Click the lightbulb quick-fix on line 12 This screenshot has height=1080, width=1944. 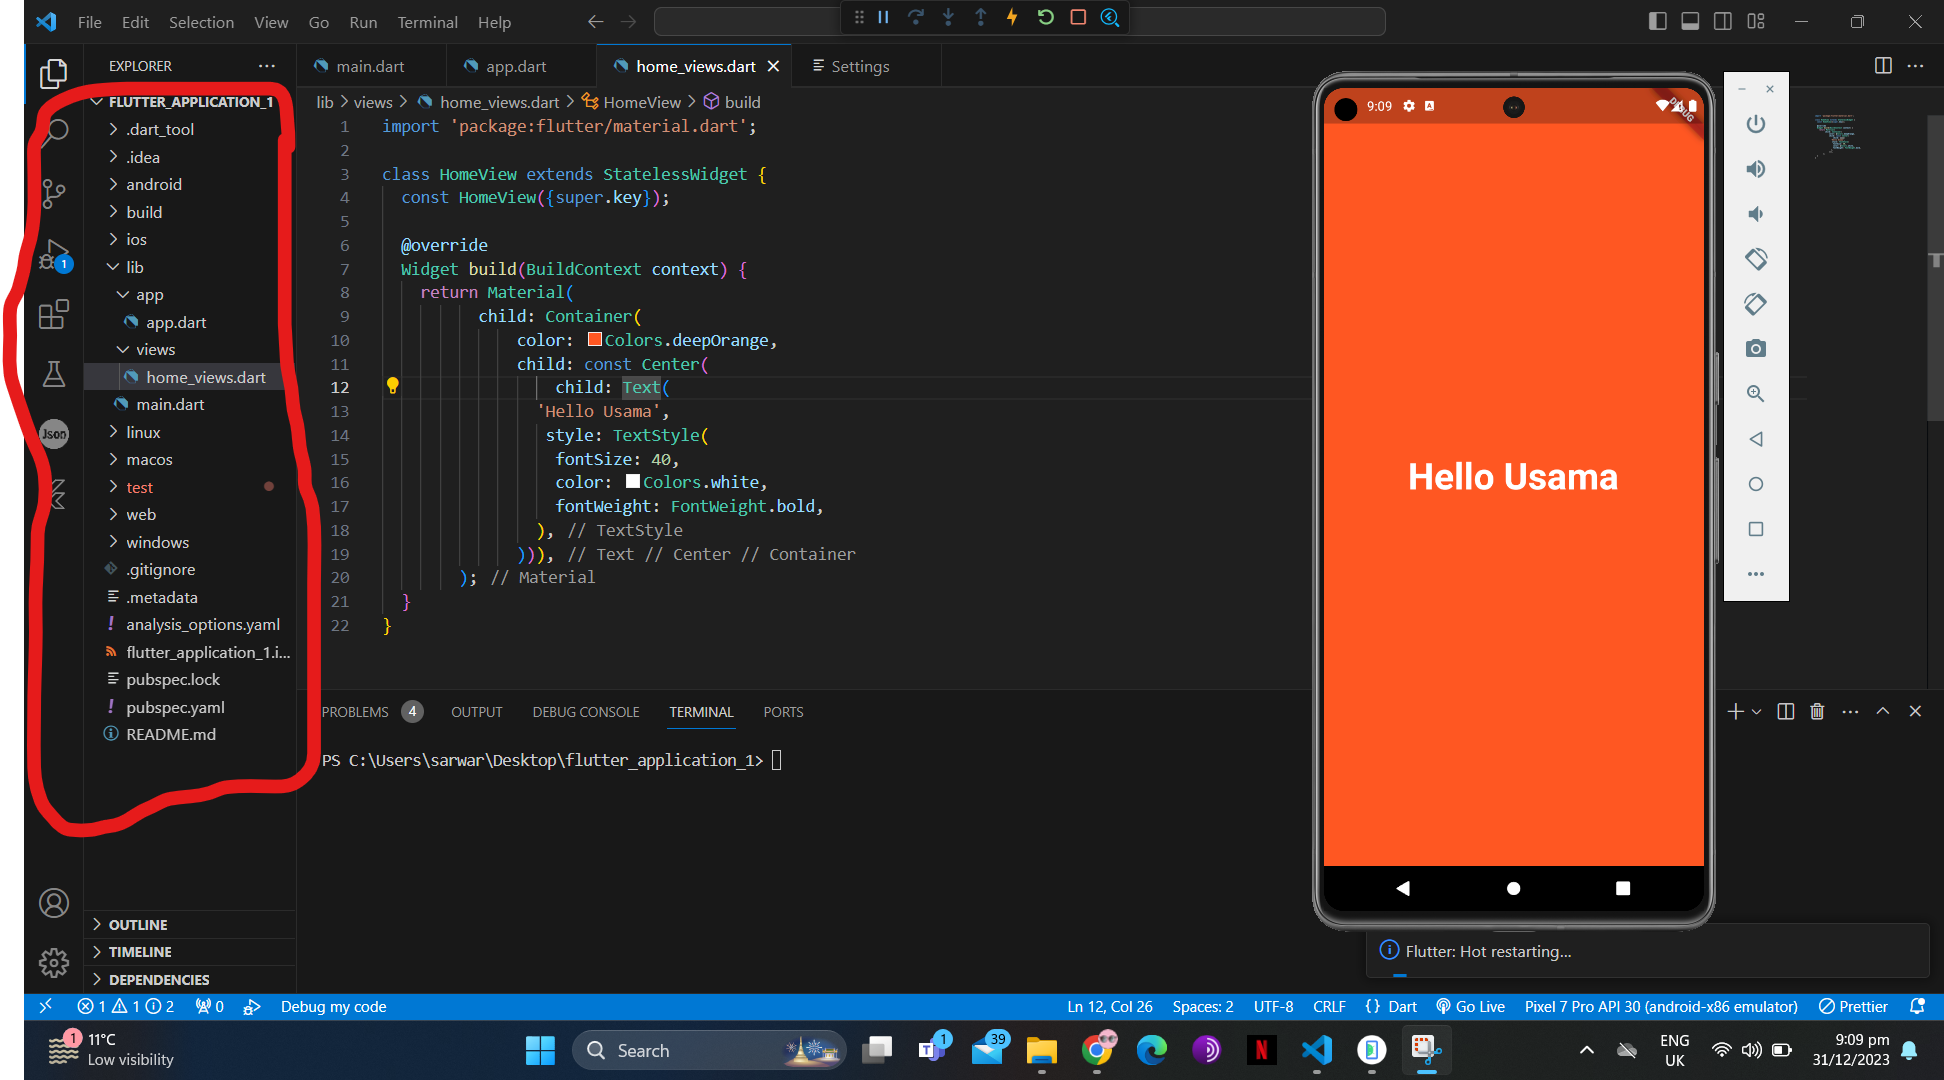point(393,386)
